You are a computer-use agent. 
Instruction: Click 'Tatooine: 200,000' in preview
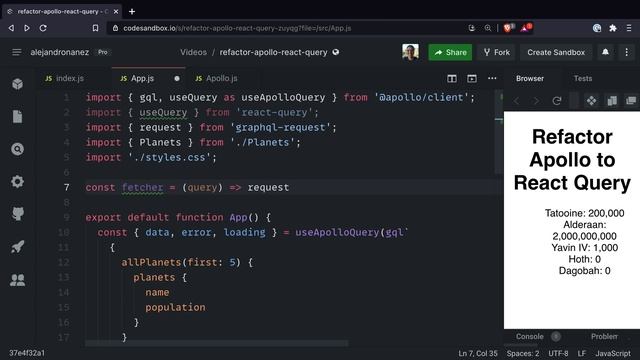point(584,213)
